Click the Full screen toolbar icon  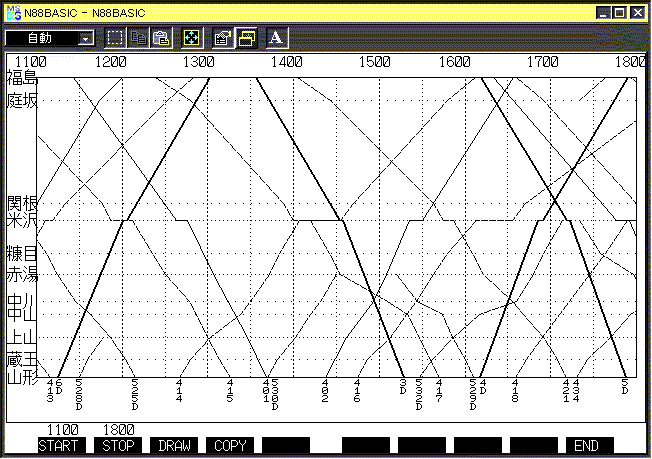pyautogui.click(x=192, y=38)
